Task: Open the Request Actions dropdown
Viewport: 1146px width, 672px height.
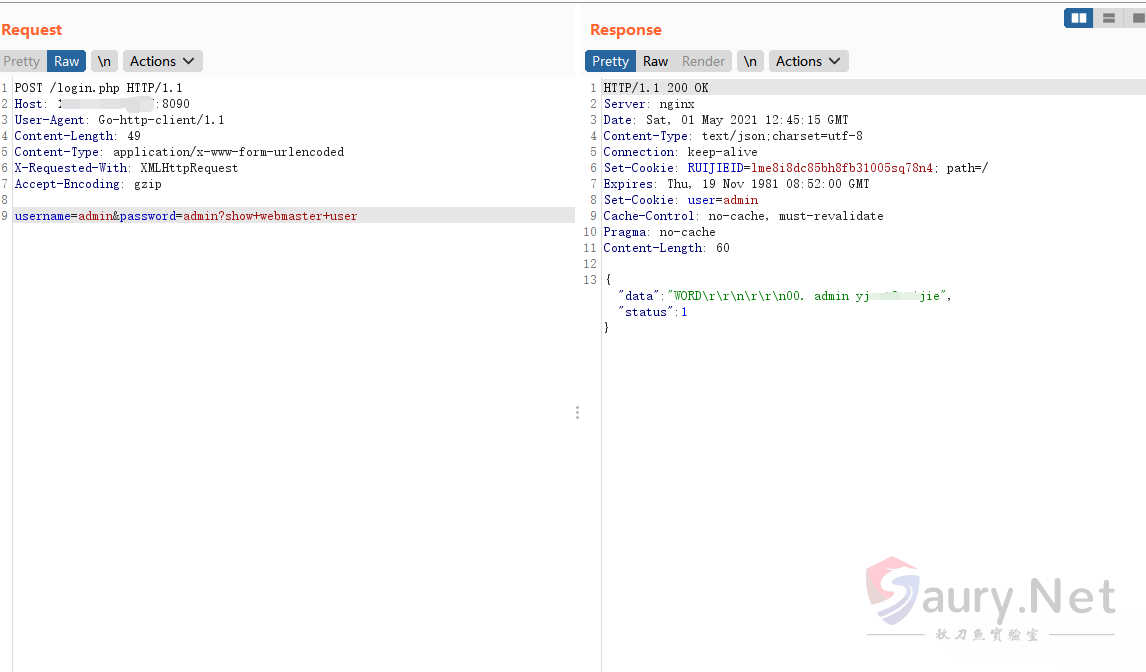Action: (x=163, y=61)
